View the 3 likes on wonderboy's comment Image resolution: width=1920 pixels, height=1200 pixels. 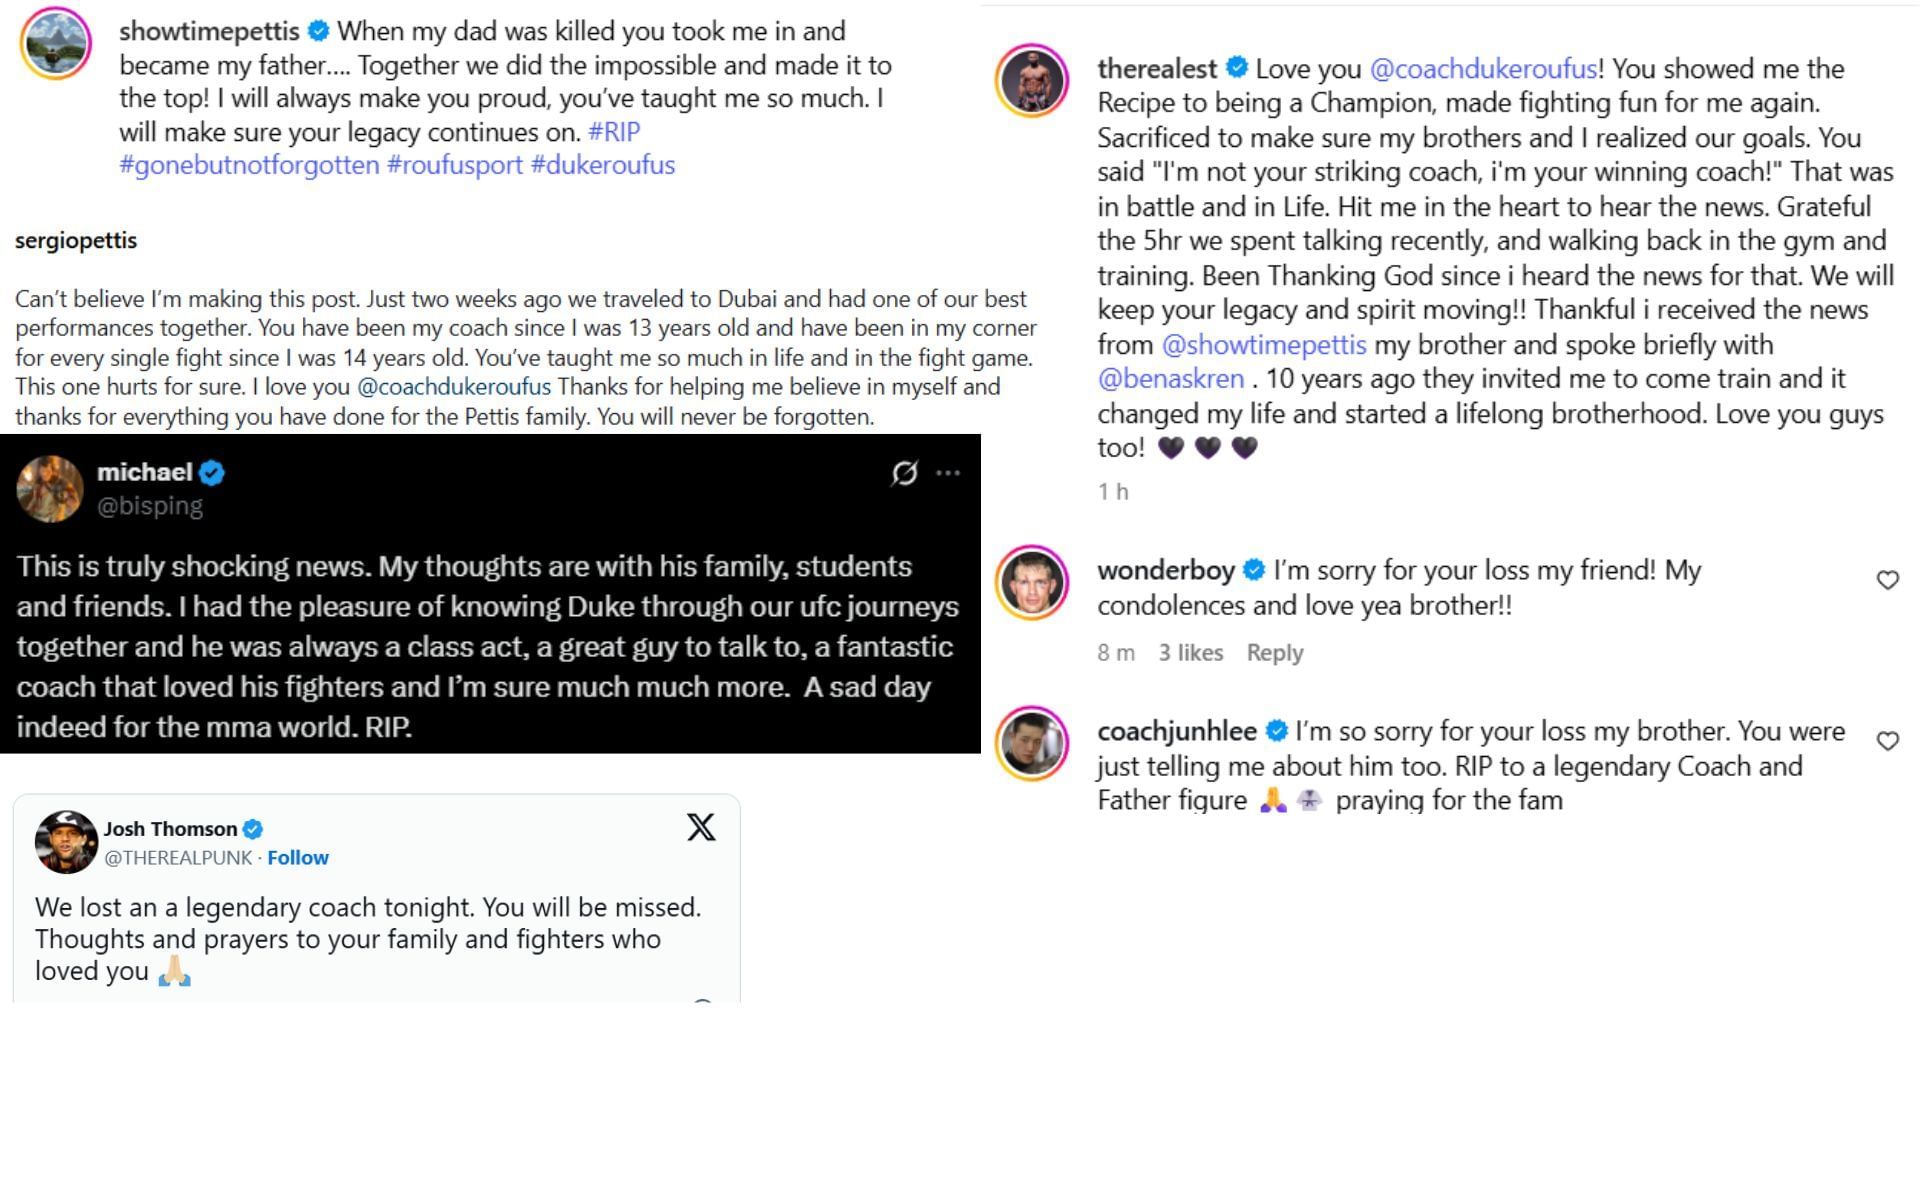pyautogui.click(x=1190, y=653)
